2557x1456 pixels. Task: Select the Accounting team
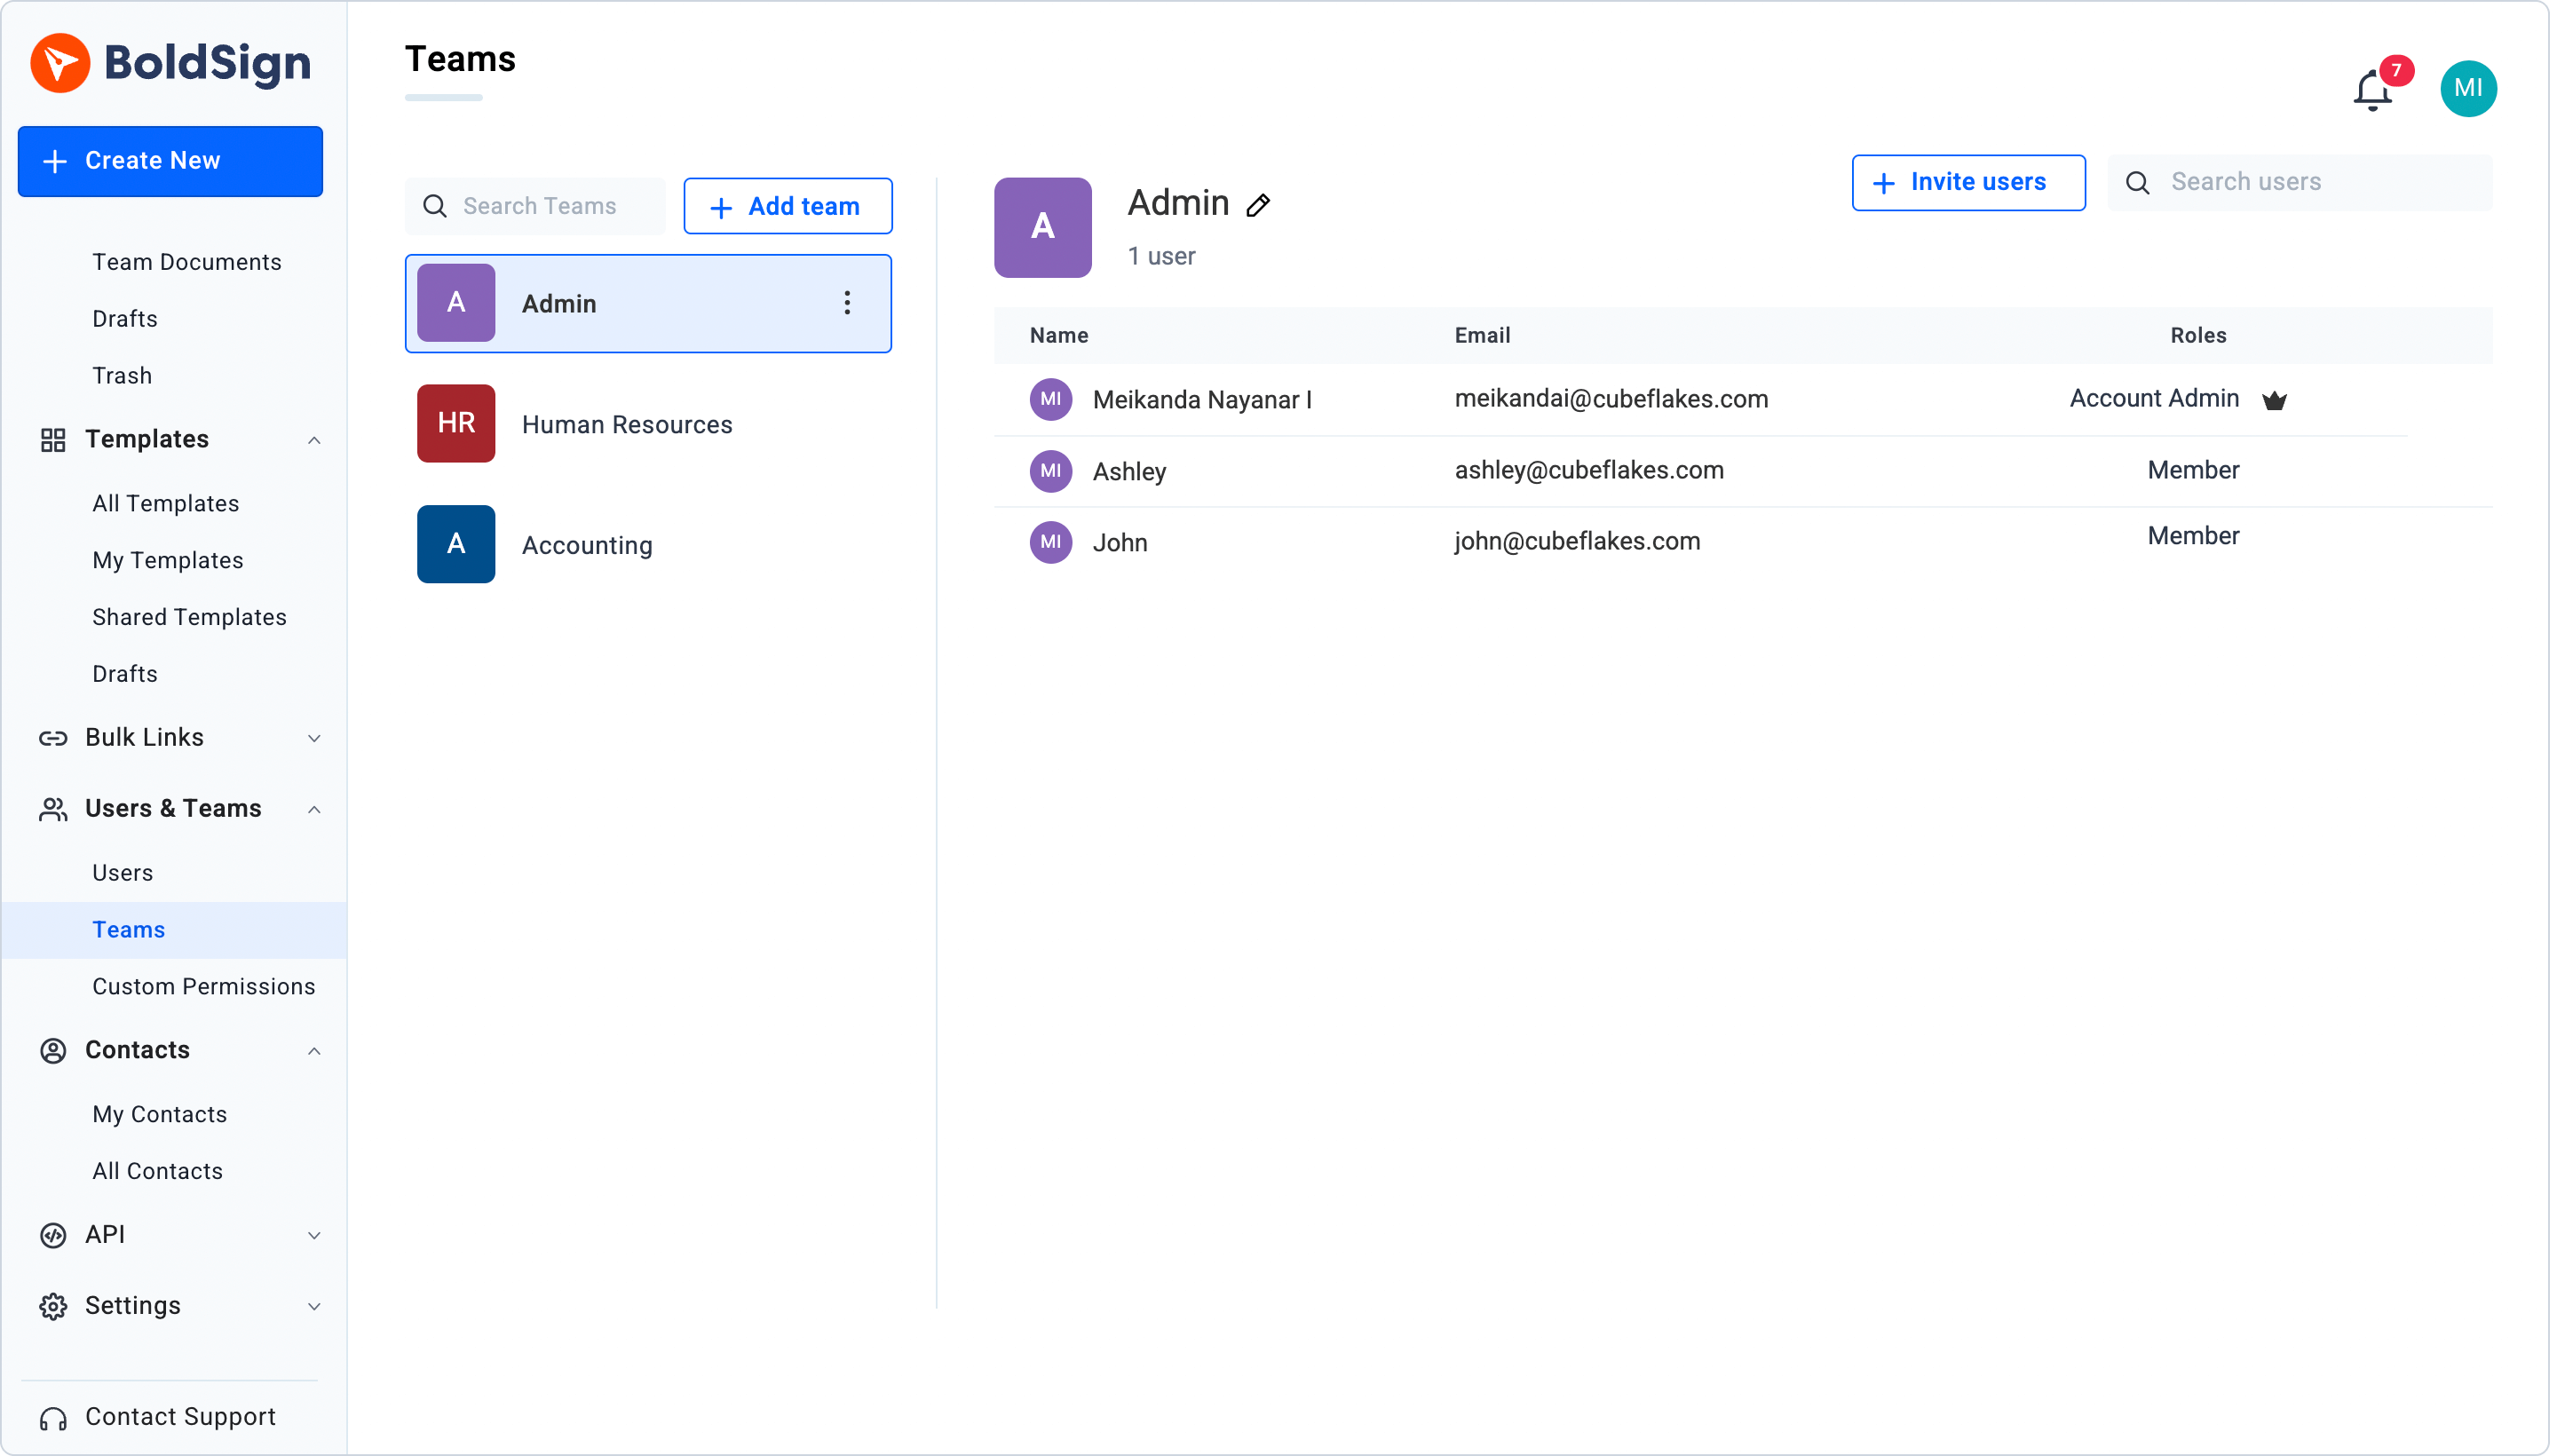click(x=650, y=546)
